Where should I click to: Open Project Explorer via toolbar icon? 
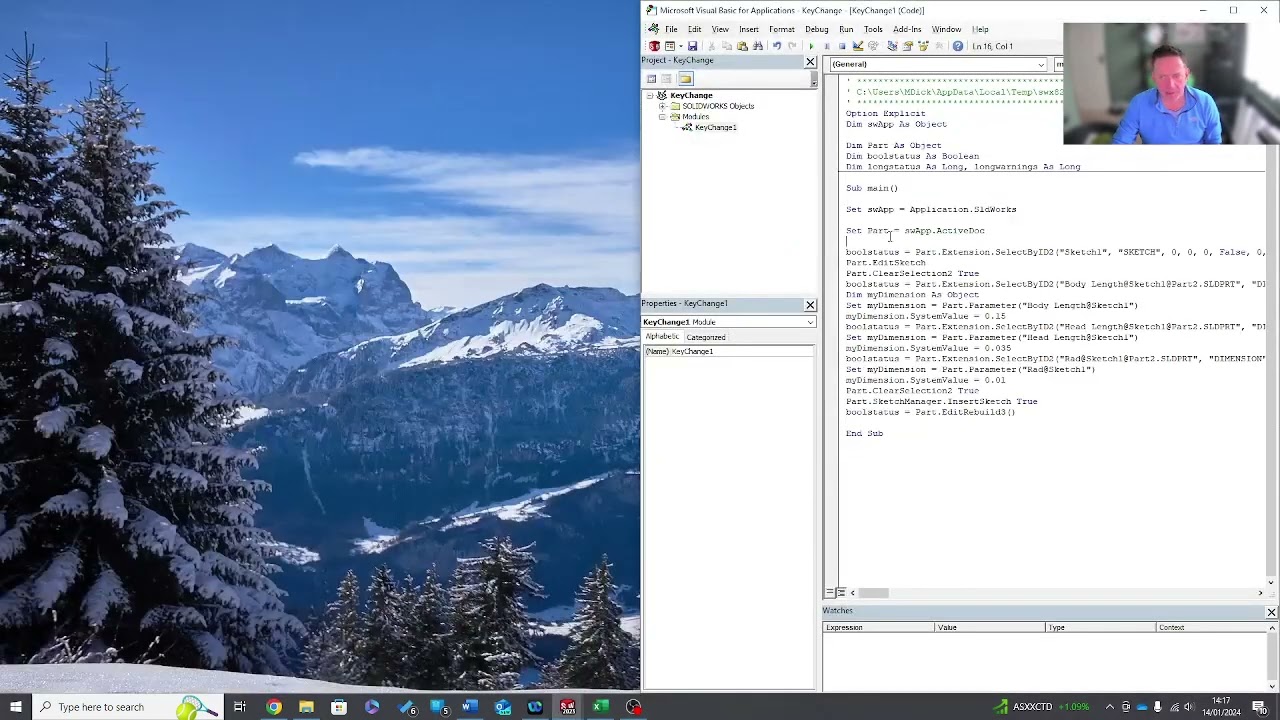(892, 46)
